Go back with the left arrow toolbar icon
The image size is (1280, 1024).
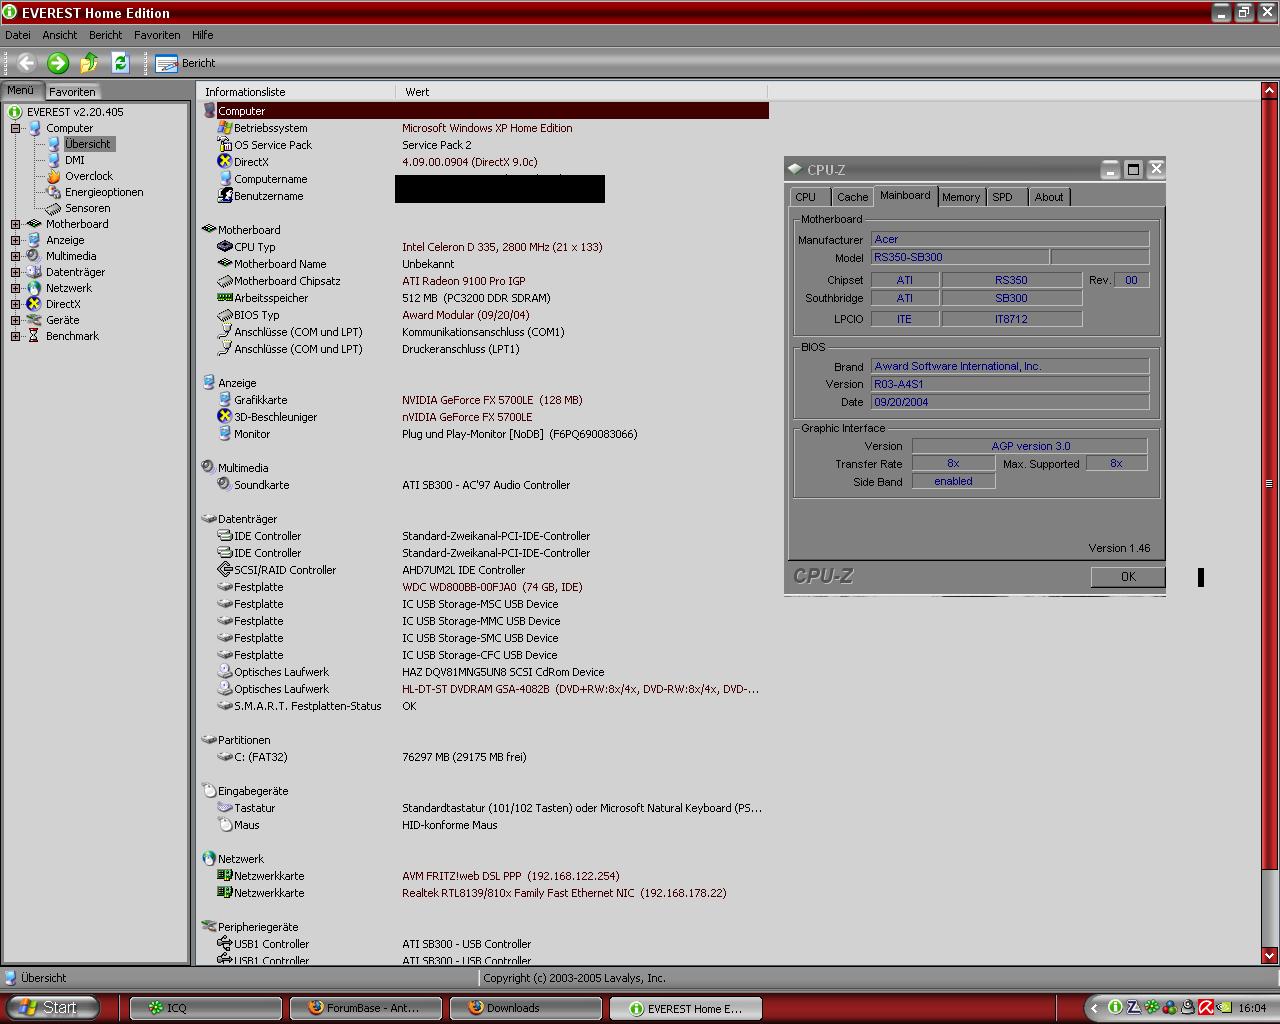pos(27,63)
